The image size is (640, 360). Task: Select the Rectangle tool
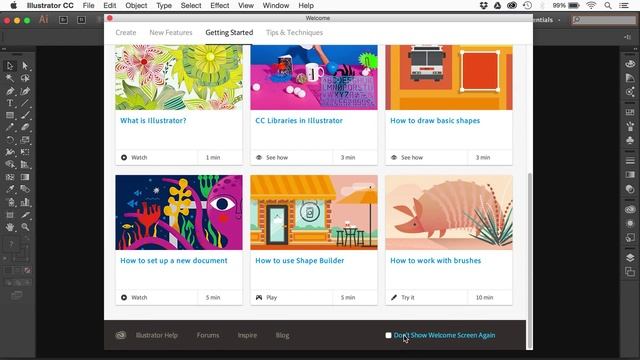[10, 115]
